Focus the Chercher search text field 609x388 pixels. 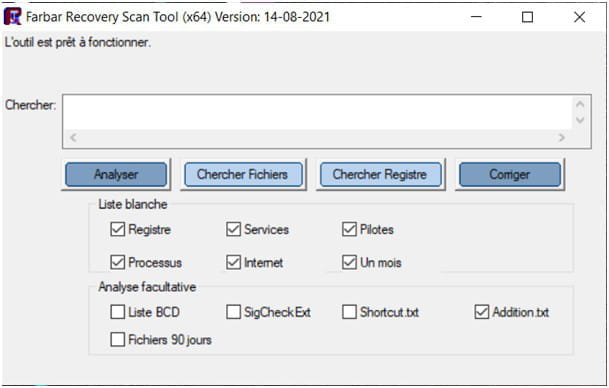tap(317, 113)
